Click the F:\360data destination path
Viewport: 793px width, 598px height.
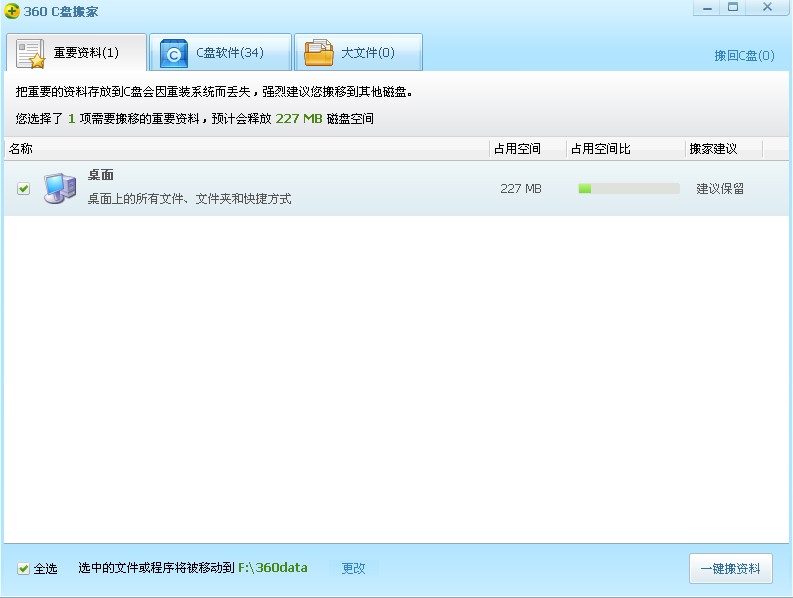click(273, 568)
